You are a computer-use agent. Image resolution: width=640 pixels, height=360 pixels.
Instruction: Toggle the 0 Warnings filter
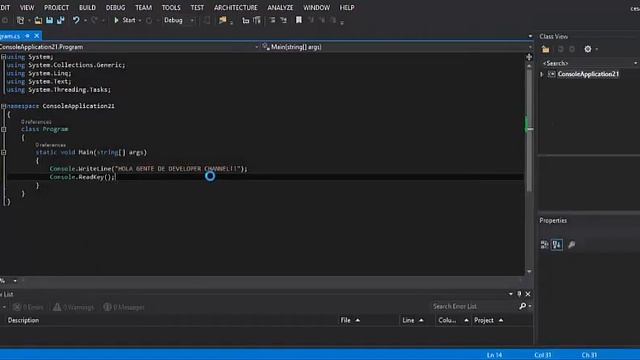coord(73,307)
